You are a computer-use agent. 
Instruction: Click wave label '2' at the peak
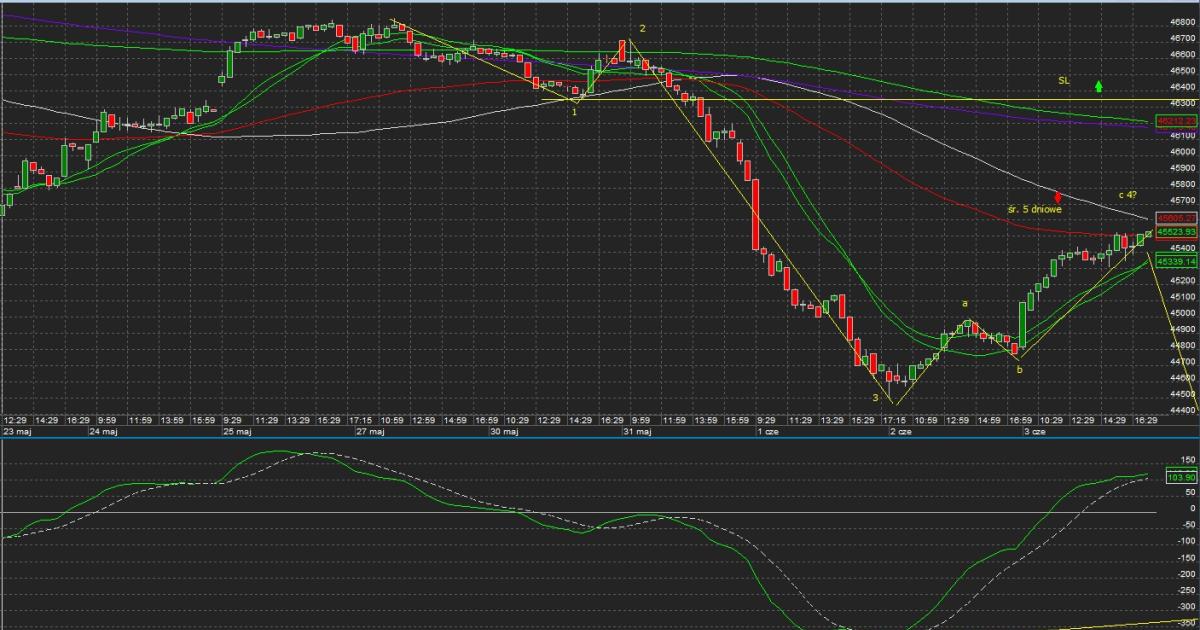tap(642, 29)
